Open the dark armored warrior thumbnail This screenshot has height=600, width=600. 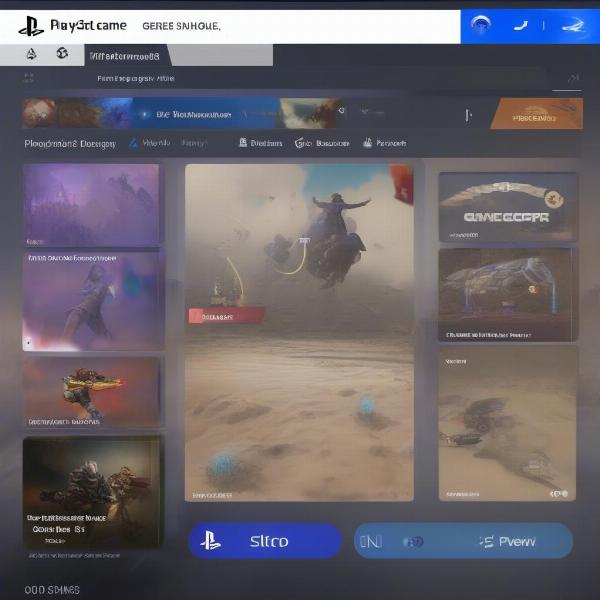point(92,491)
